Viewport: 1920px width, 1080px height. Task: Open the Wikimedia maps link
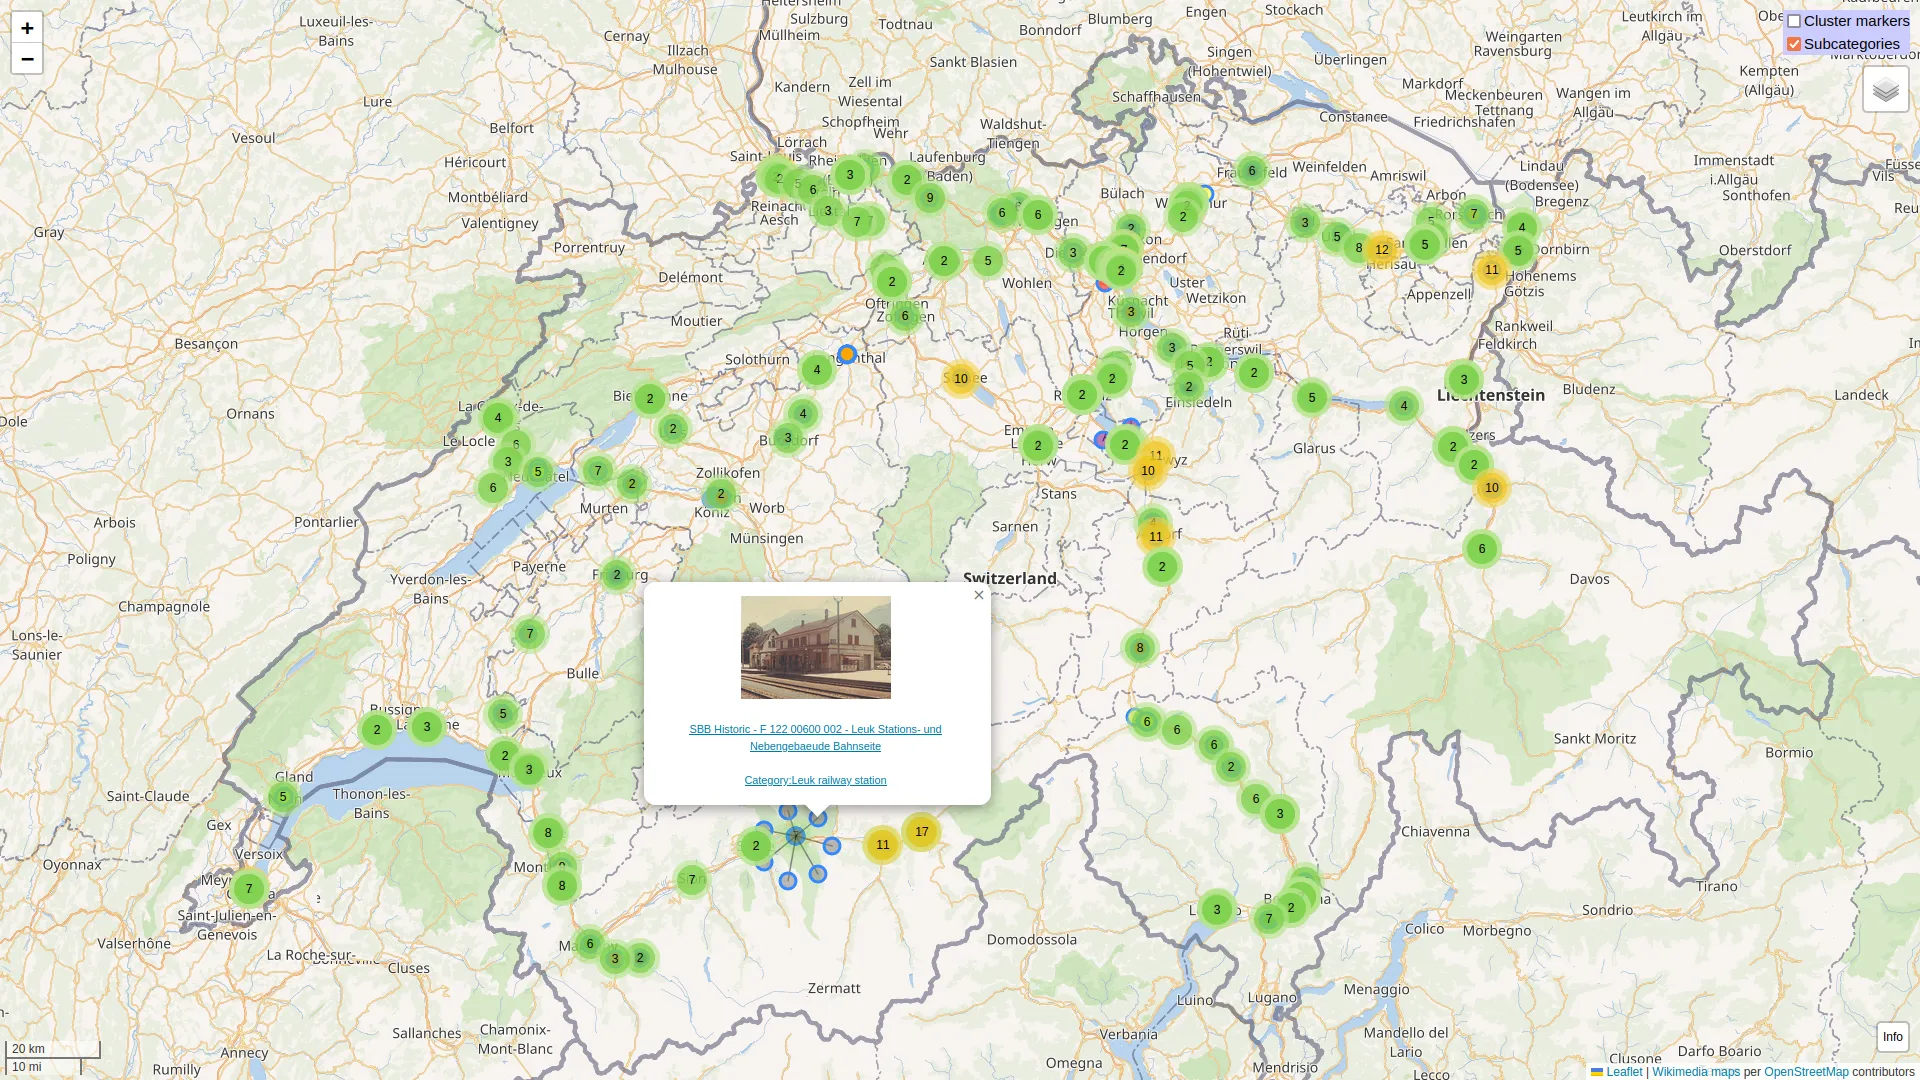pos(1696,1072)
